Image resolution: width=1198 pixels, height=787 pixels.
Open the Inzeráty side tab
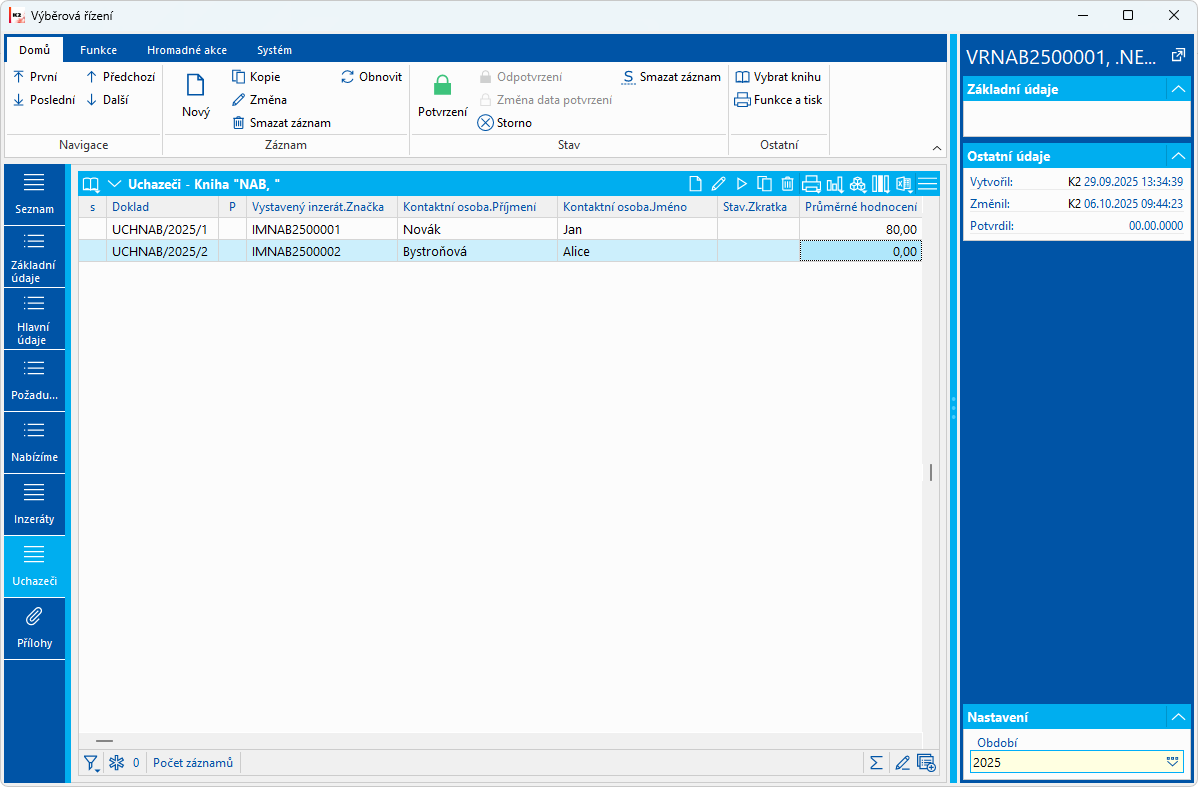[x=34, y=504]
